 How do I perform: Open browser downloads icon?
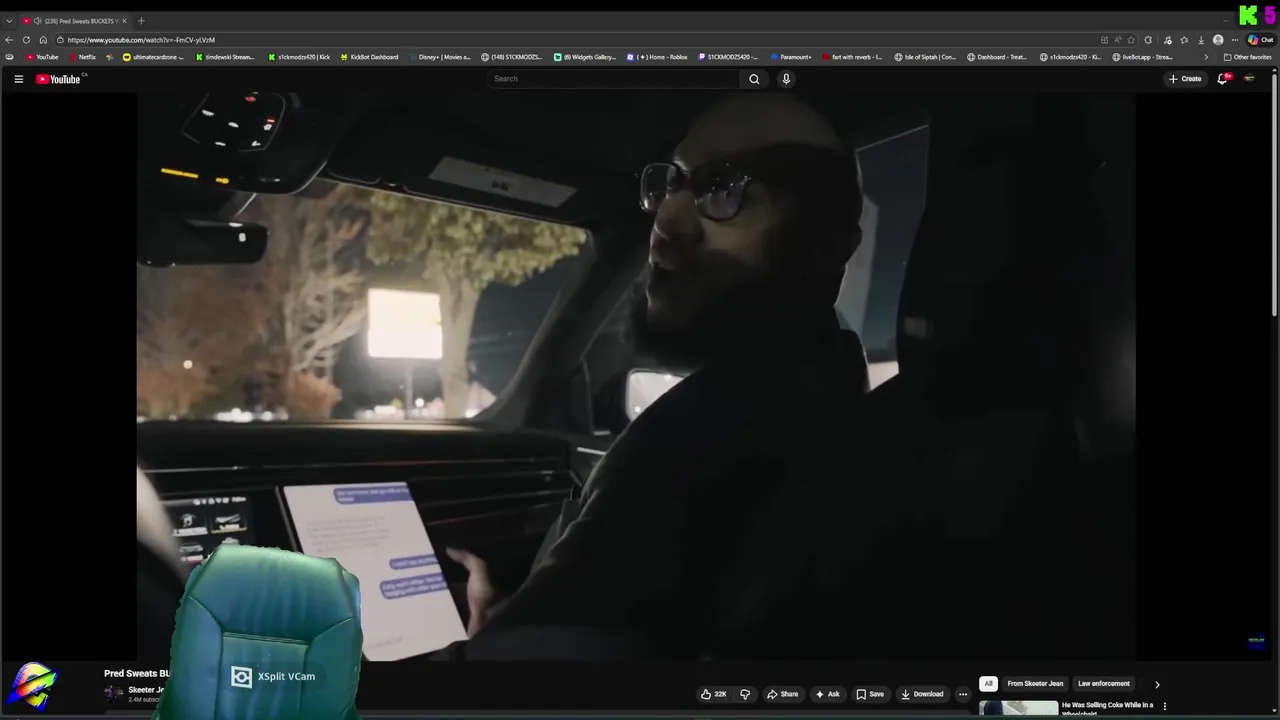coord(1201,40)
